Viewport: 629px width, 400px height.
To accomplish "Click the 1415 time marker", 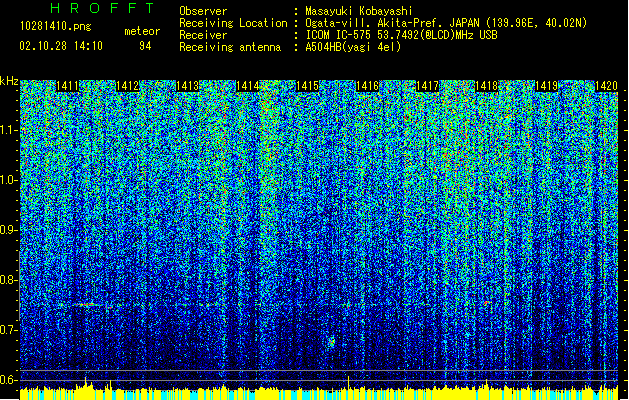I will [x=307, y=86].
